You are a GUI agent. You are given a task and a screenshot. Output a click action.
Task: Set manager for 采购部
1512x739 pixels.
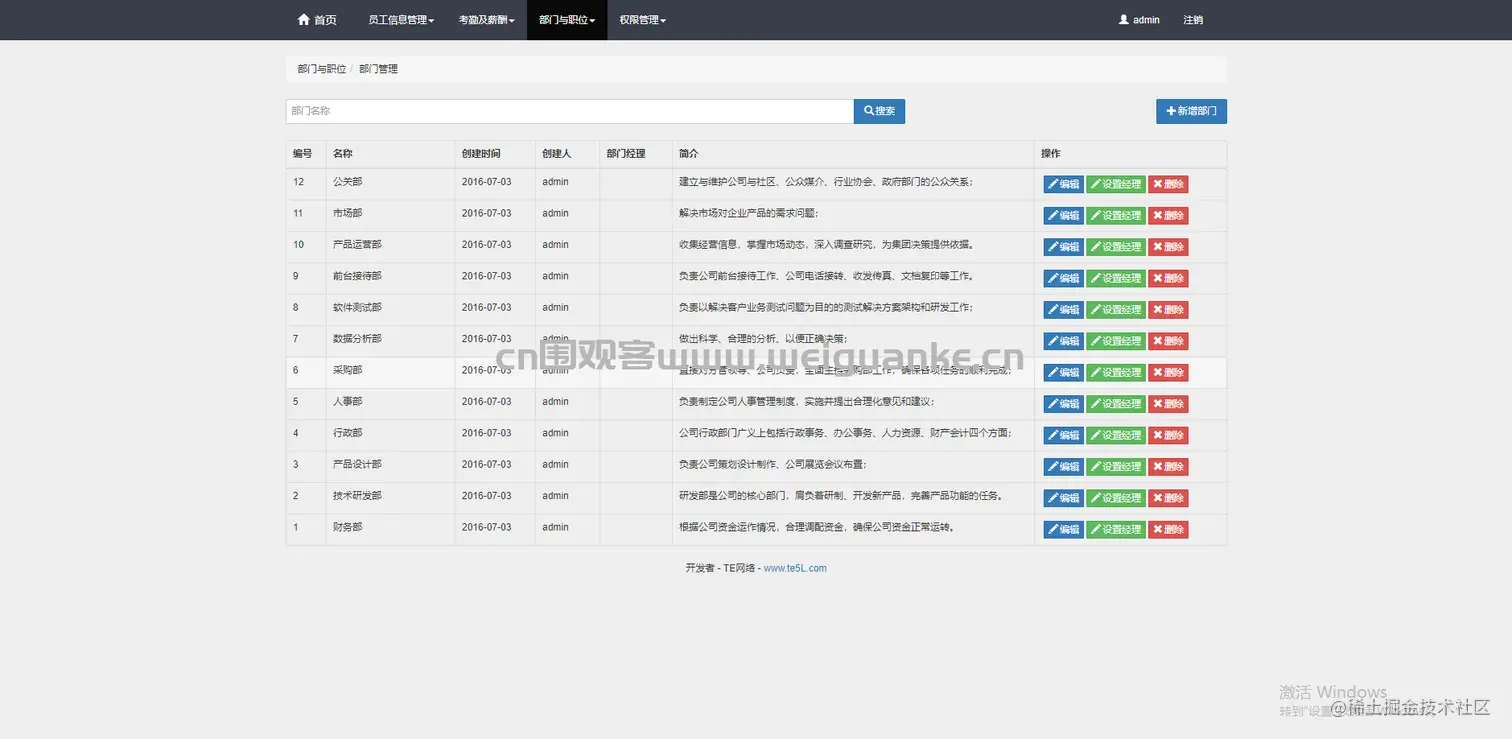point(1116,373)
